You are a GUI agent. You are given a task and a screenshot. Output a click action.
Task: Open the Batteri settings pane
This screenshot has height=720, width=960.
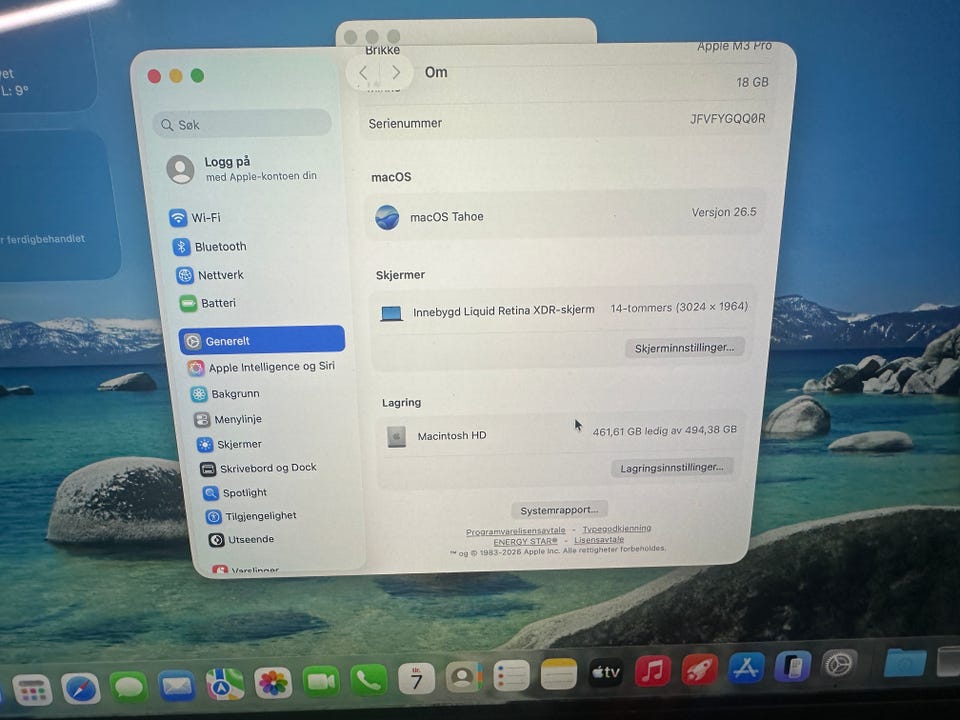coord(208,303)
